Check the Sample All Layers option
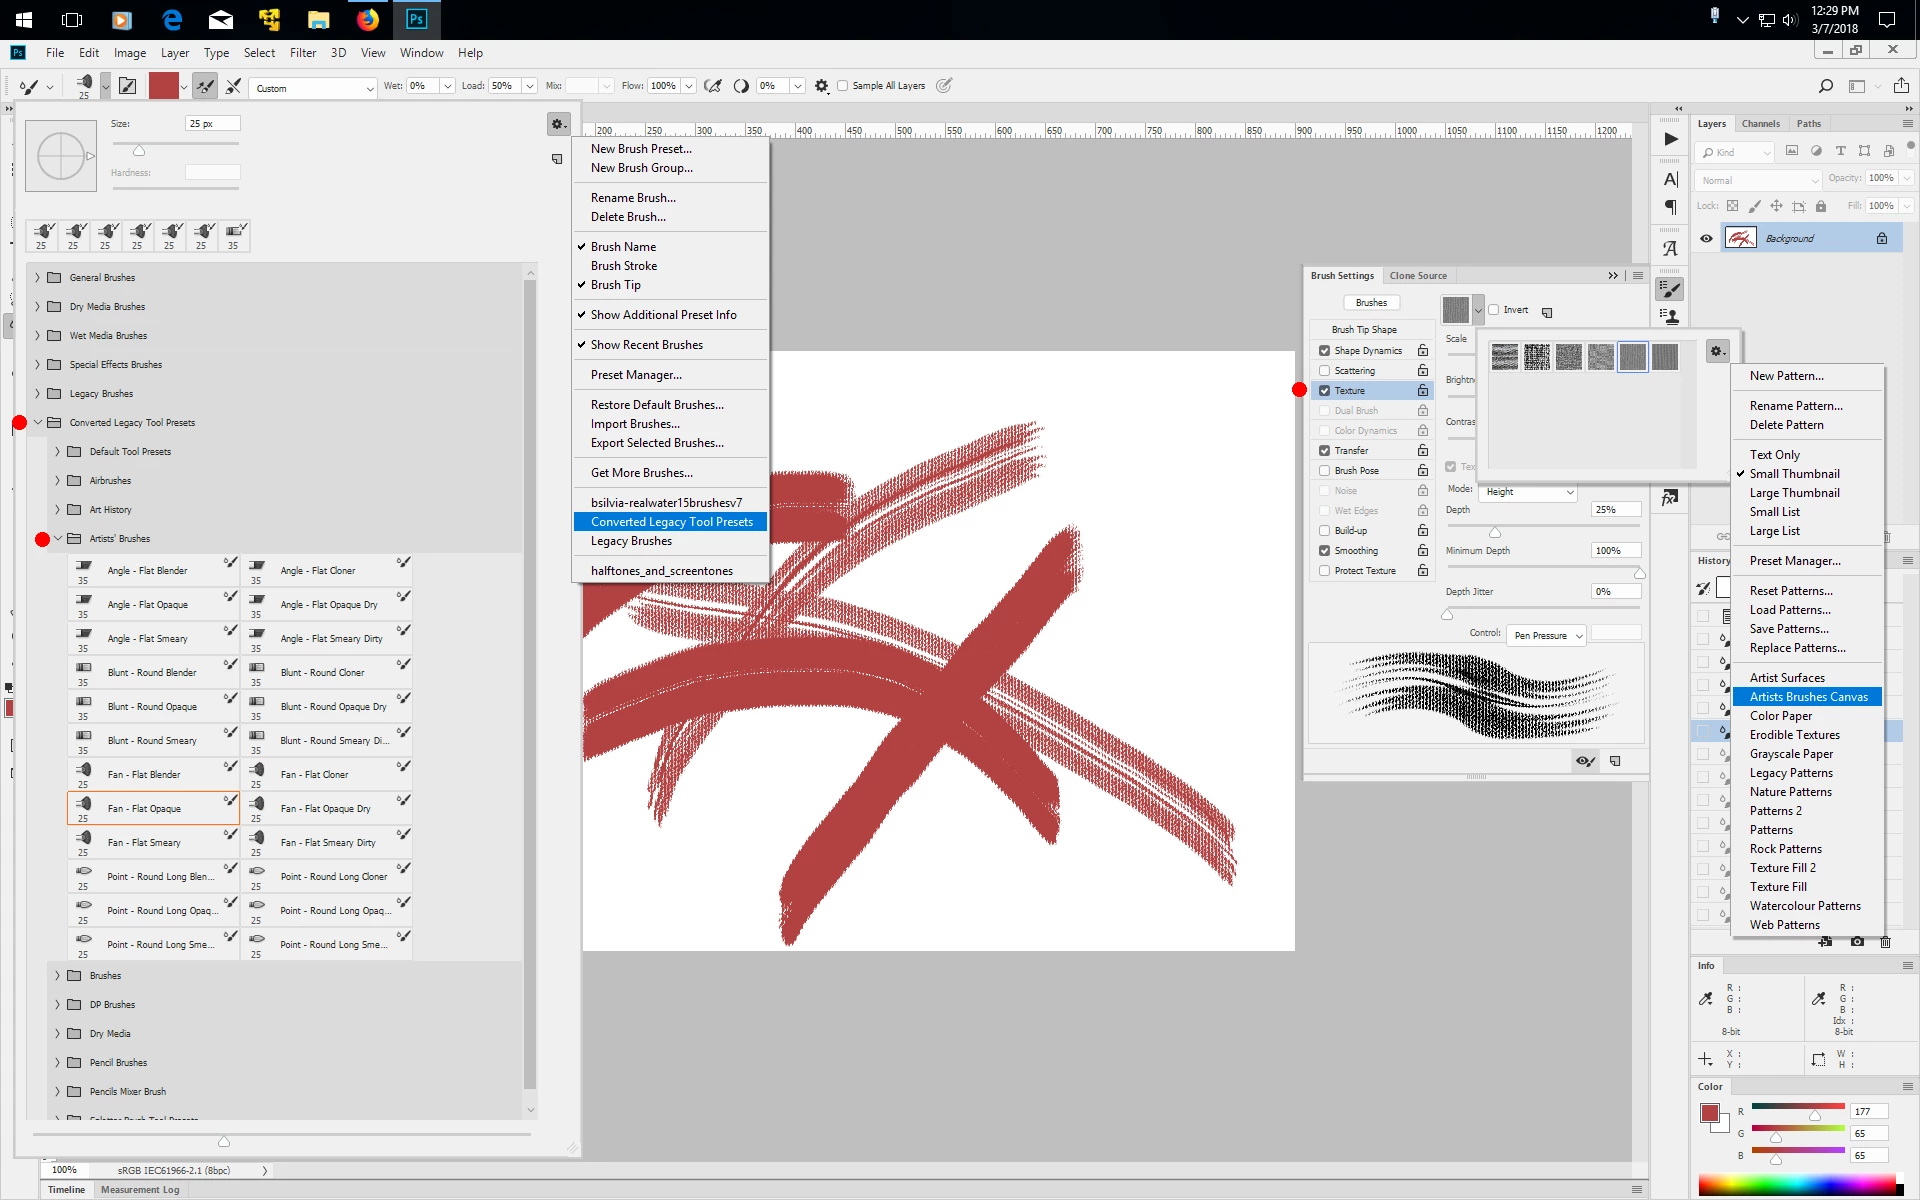This screenshot has height=1200, width=1920. (x=842, y=86)
